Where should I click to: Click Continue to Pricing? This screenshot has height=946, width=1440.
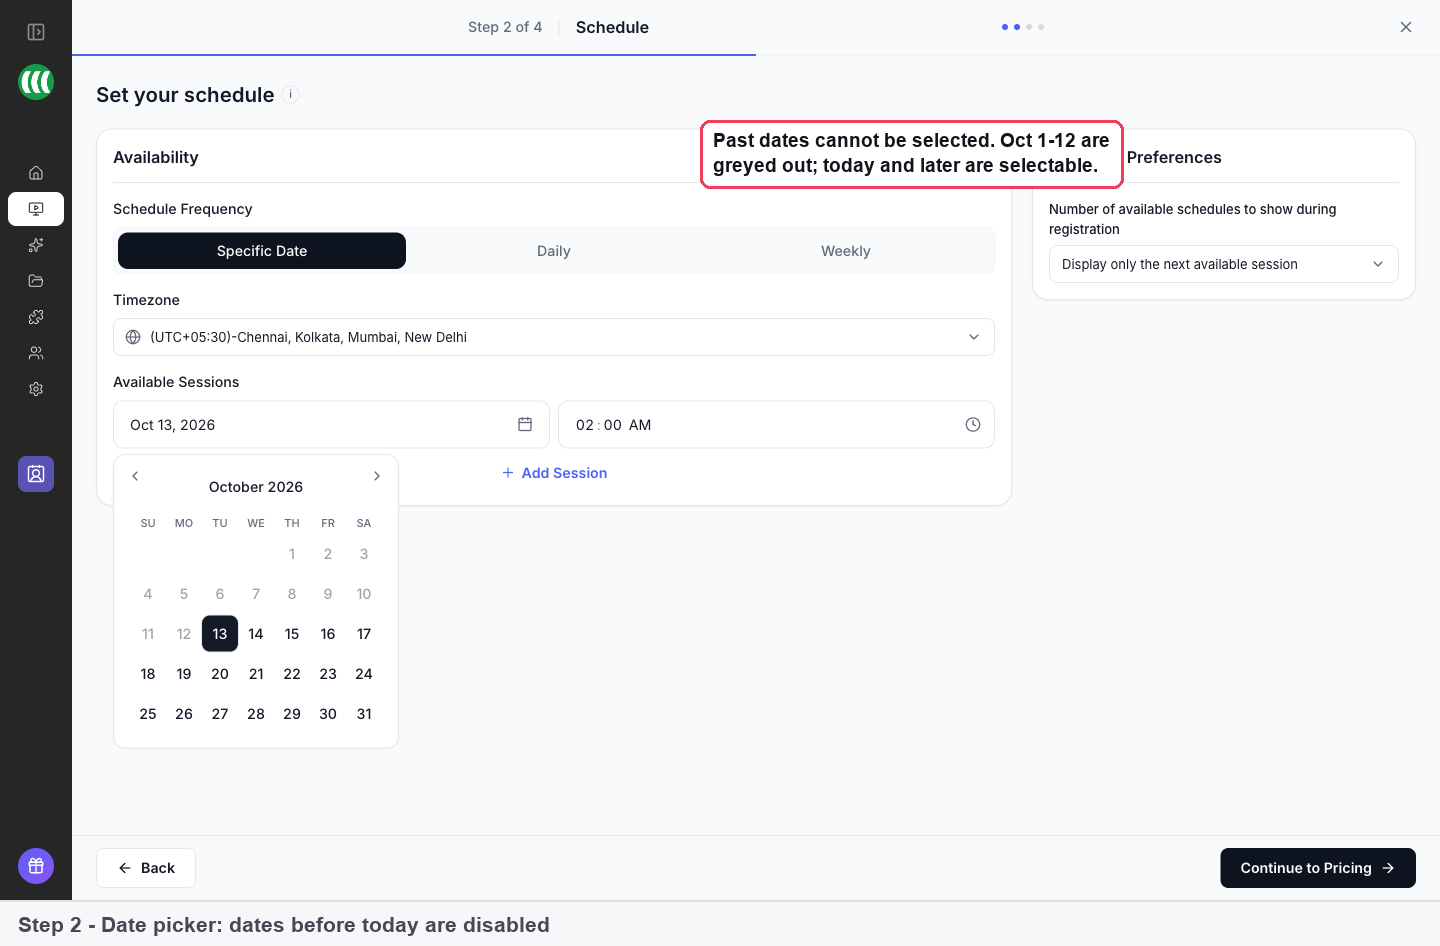pos(1318,868)
